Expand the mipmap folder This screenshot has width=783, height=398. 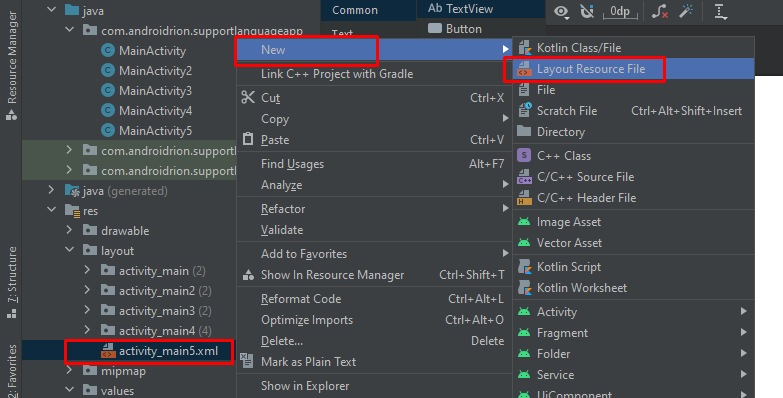pyautogui.click(x=69, y=370)
